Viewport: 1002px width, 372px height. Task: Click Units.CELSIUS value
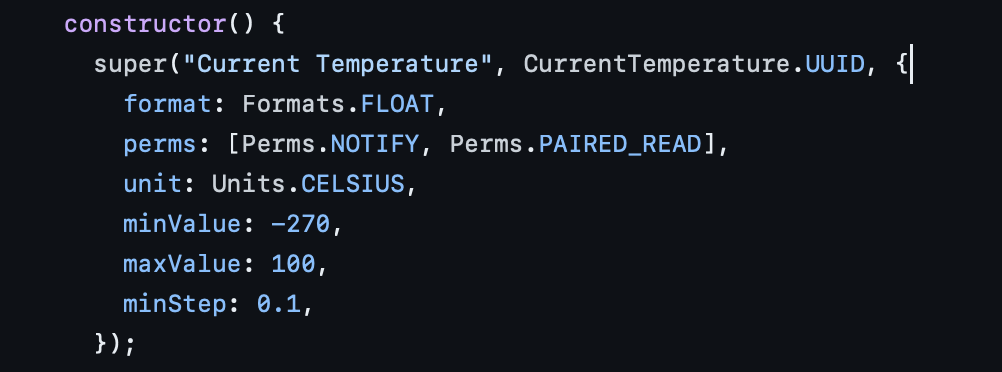coord(308,184)
